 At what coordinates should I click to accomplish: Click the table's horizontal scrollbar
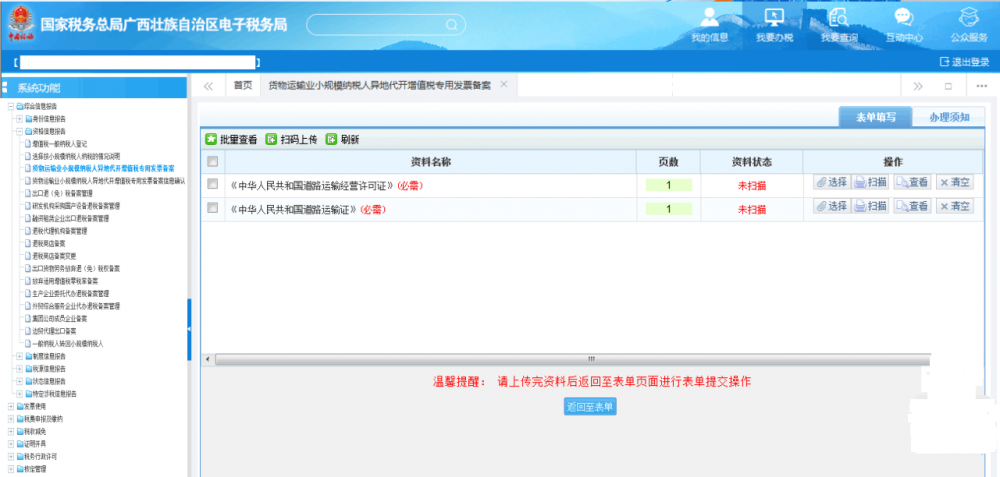coord(590,359)
